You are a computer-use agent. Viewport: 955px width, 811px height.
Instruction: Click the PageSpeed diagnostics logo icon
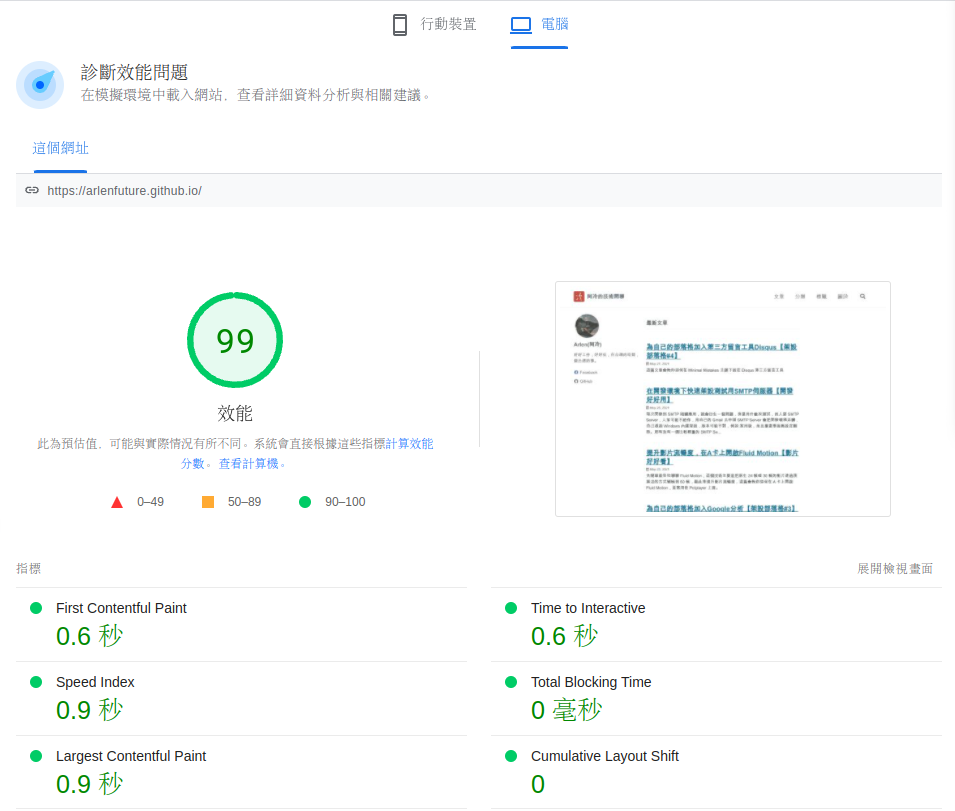[39, 84]
